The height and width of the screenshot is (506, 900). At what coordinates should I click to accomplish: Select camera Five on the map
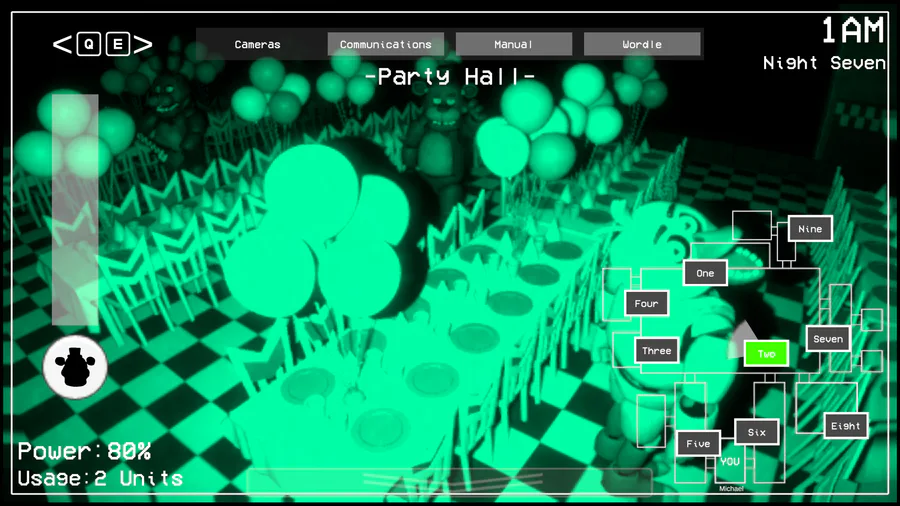tap(698, 443)
